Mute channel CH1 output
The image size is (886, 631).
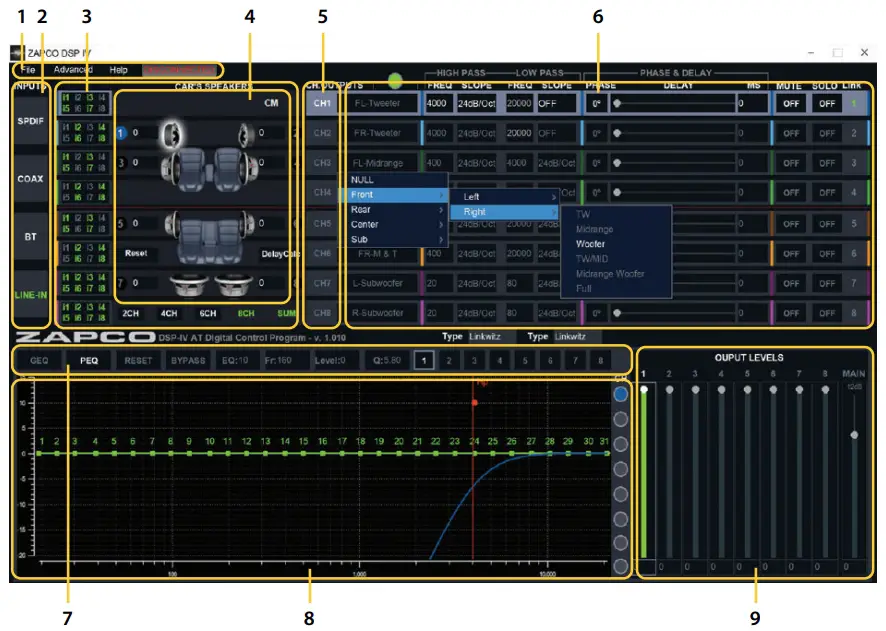click(790, 103)
